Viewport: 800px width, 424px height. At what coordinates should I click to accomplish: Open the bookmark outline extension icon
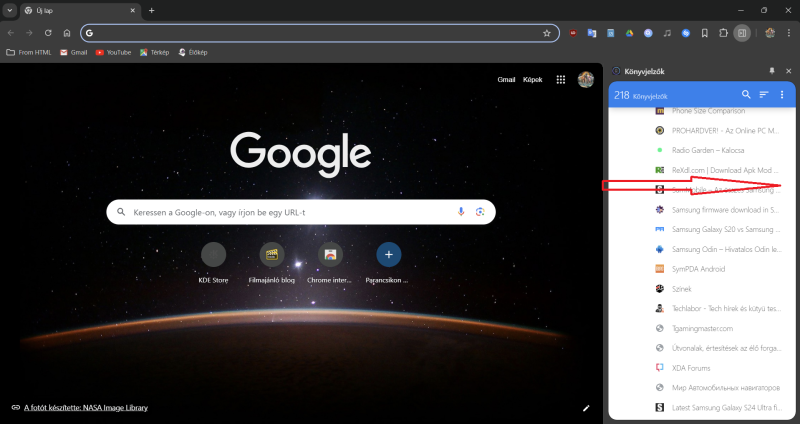[x=705, y=33]
